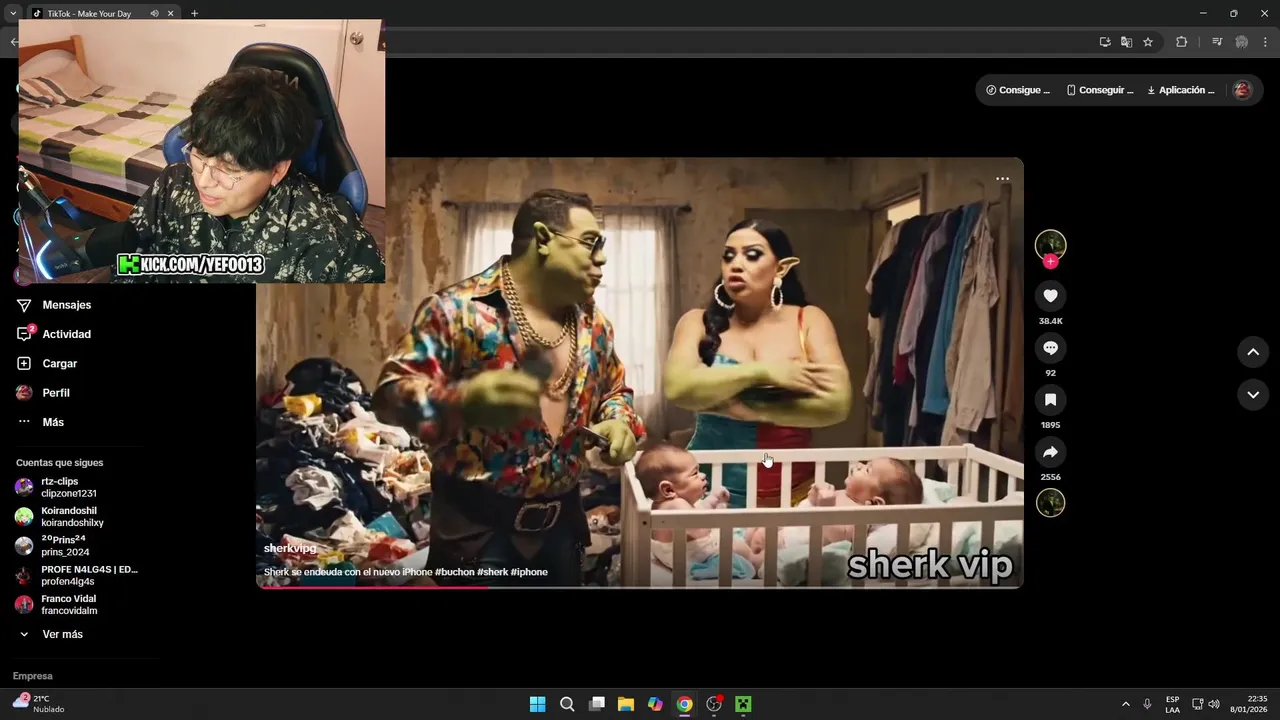
Task: Follow creator via red plus badge
Action: (1050, 261)
